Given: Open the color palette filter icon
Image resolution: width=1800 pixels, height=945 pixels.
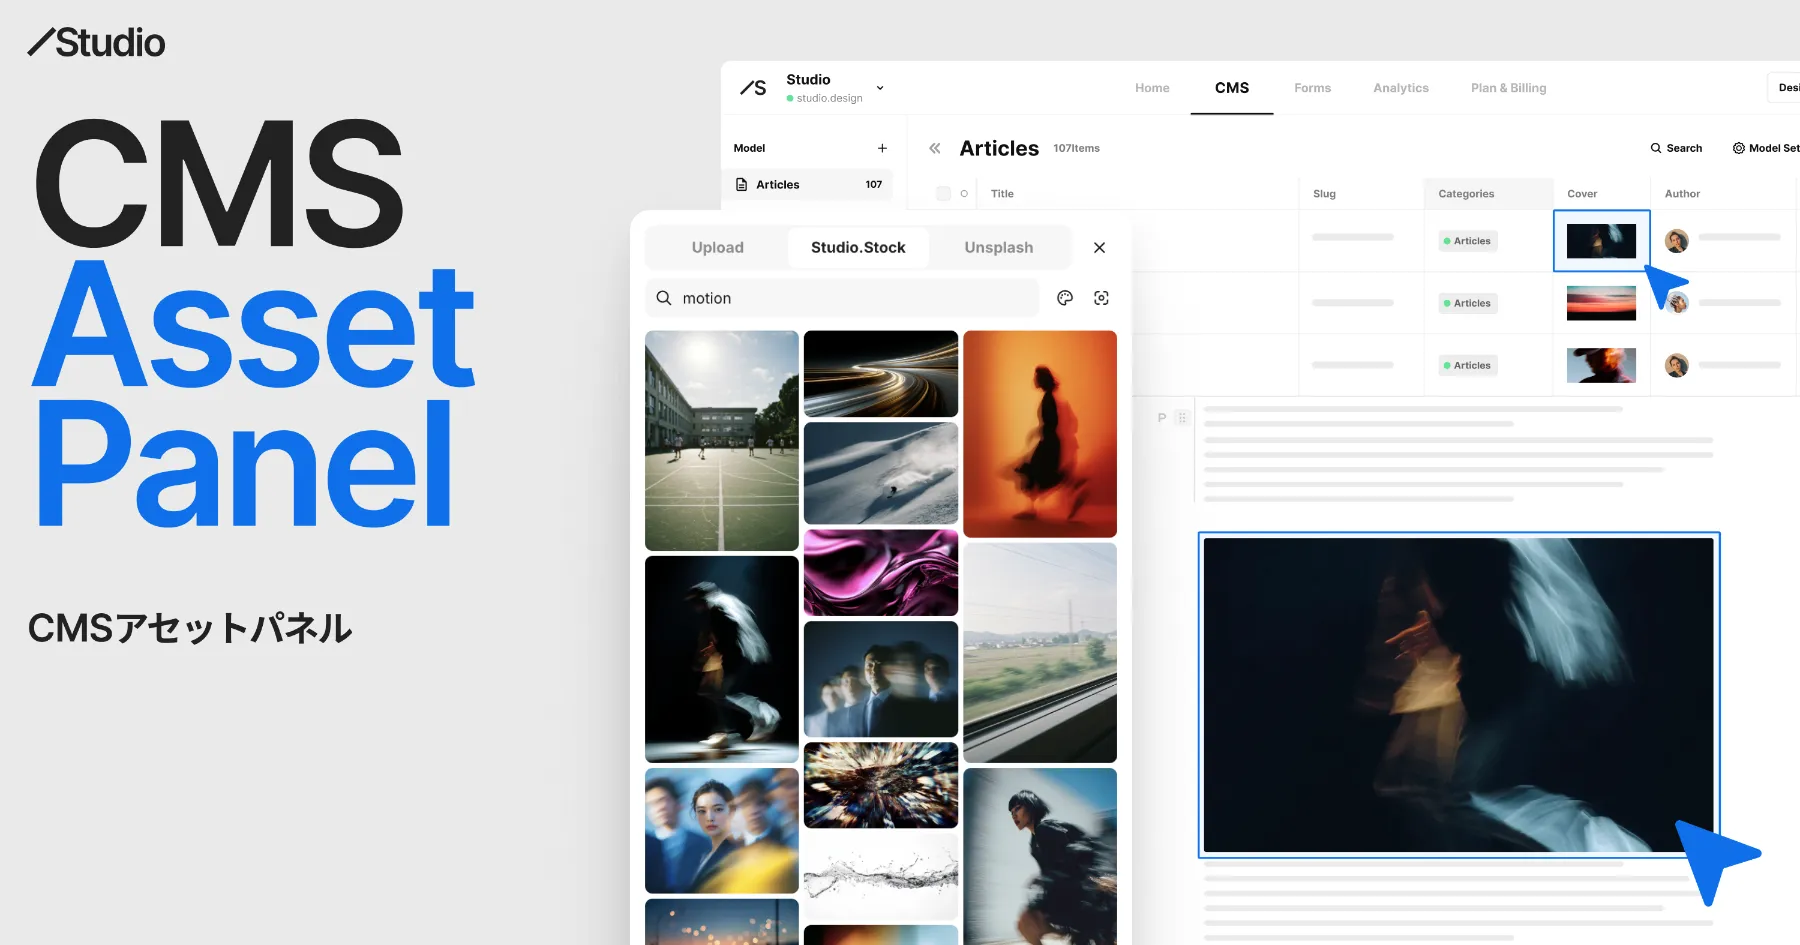Looking at the screenshot, I should tap(1065, 298).
